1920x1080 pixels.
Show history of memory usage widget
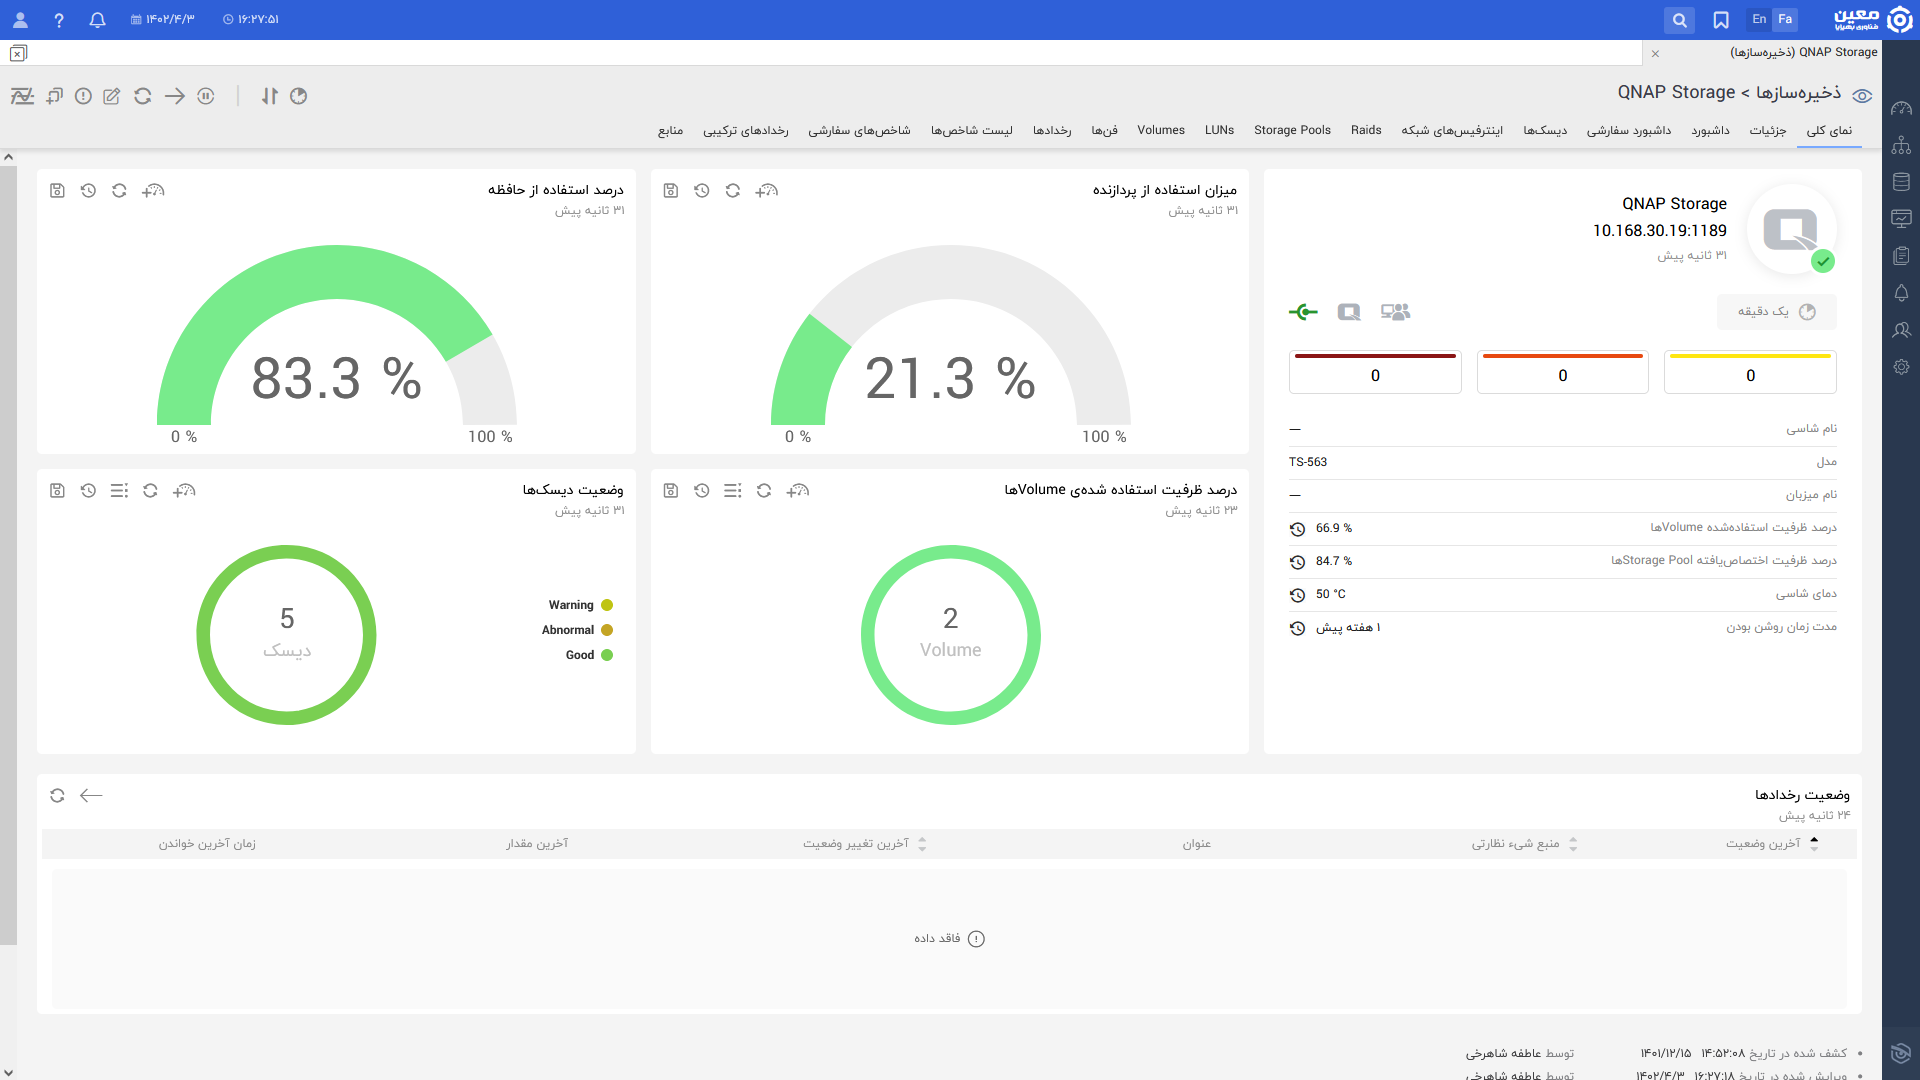[88, 190]
